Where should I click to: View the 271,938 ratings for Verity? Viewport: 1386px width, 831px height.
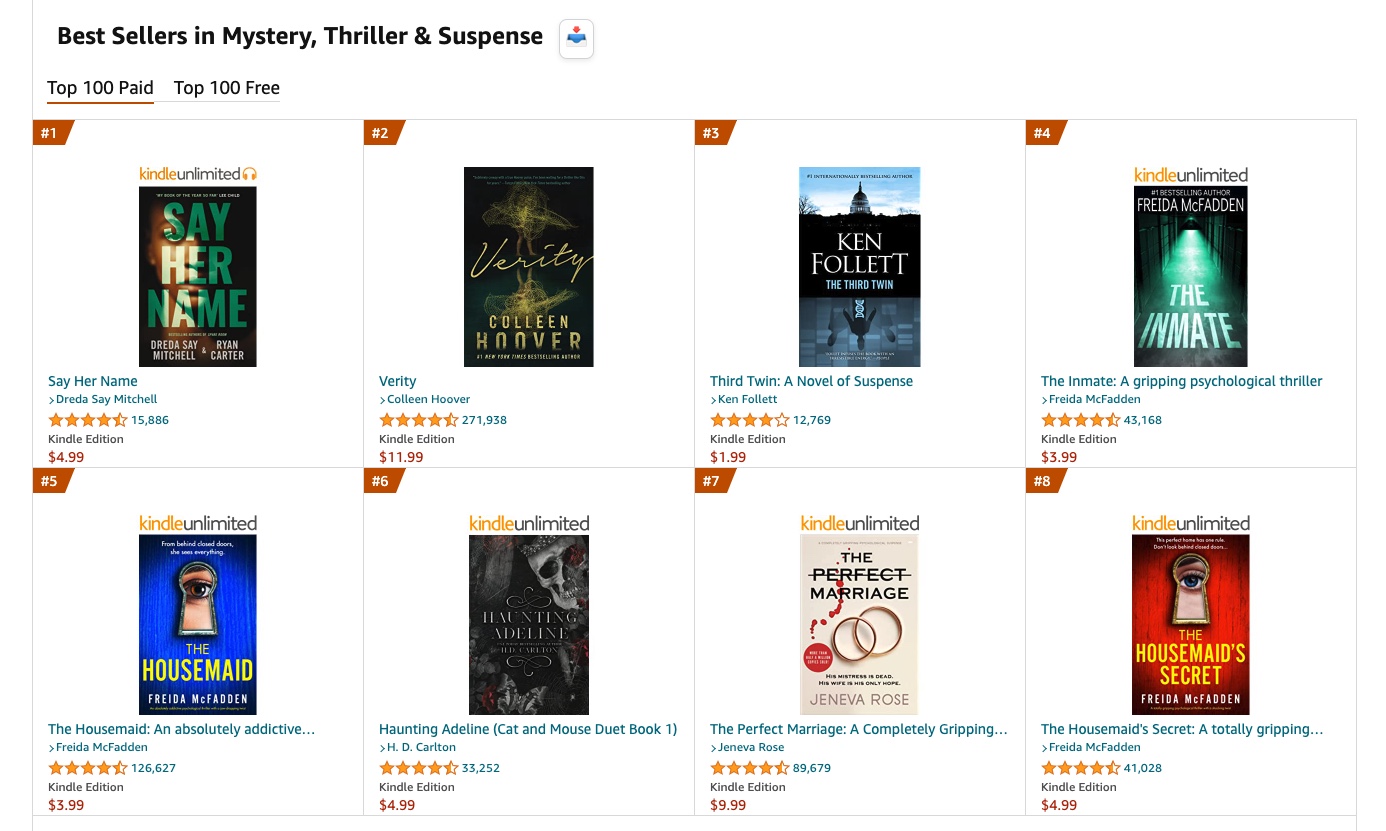click(x=484, y=420)
